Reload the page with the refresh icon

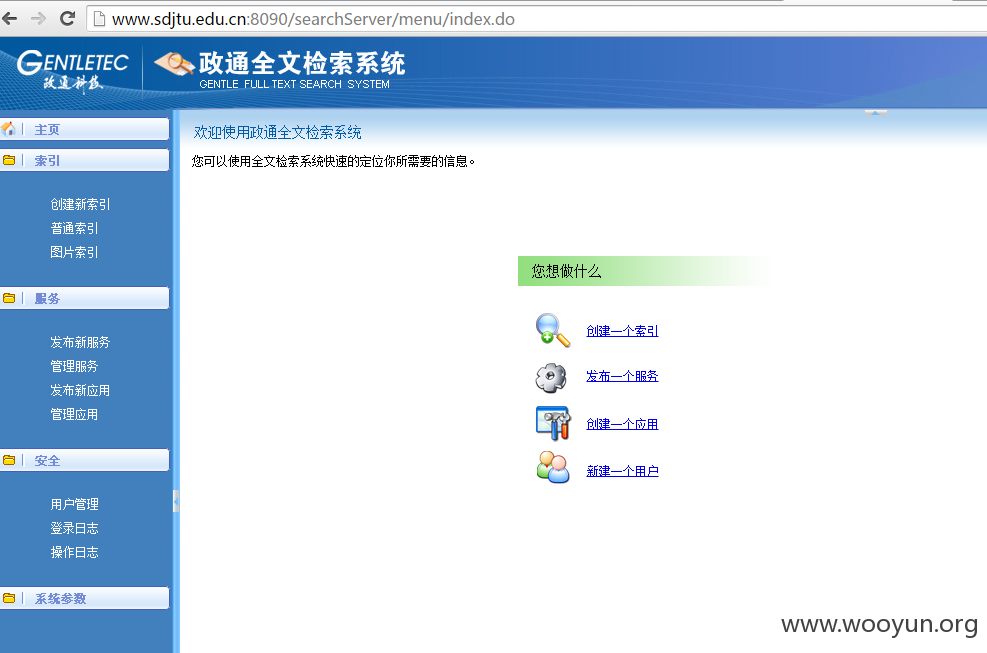point(67,19)
